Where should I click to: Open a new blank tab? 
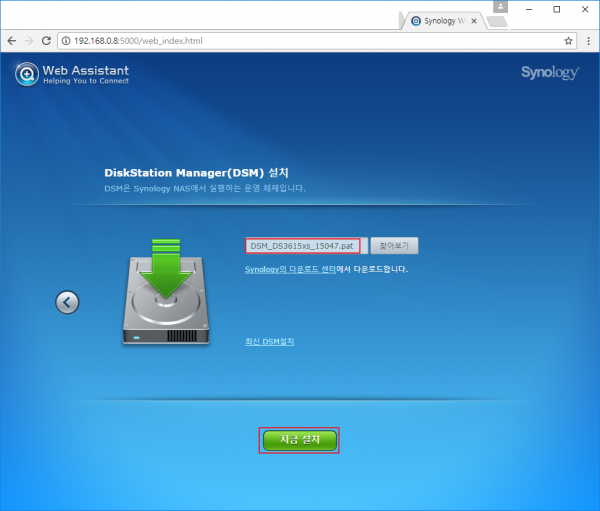496,20
